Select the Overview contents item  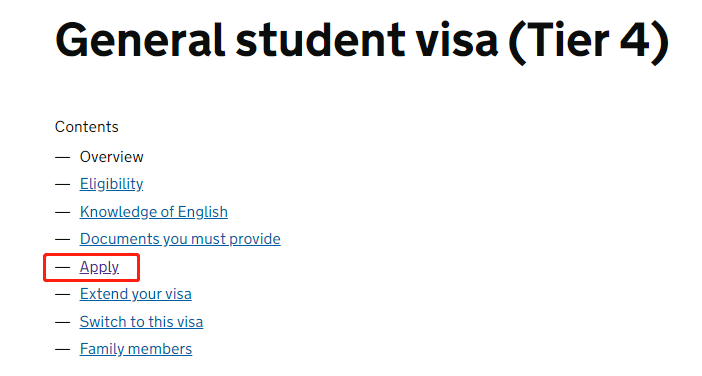coord(111,157)
